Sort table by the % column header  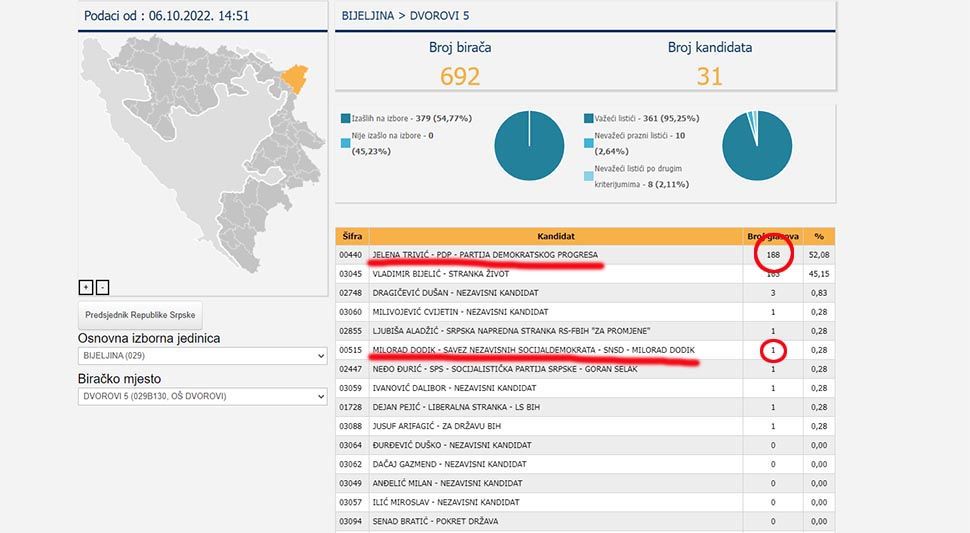[819, 237]
